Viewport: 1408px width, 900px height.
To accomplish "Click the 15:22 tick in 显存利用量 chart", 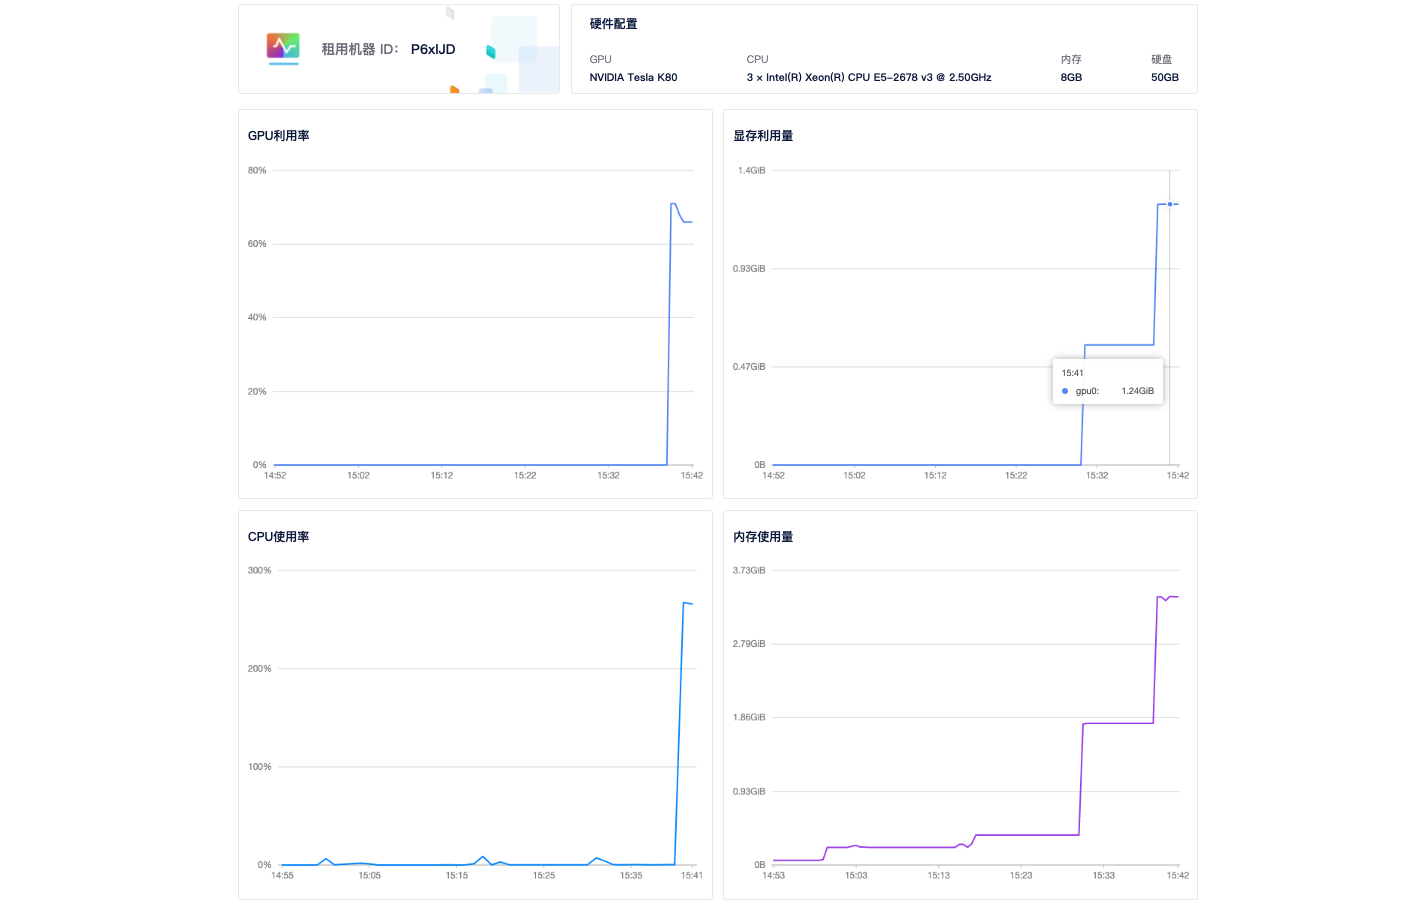I will click(x=1016, y=476).
